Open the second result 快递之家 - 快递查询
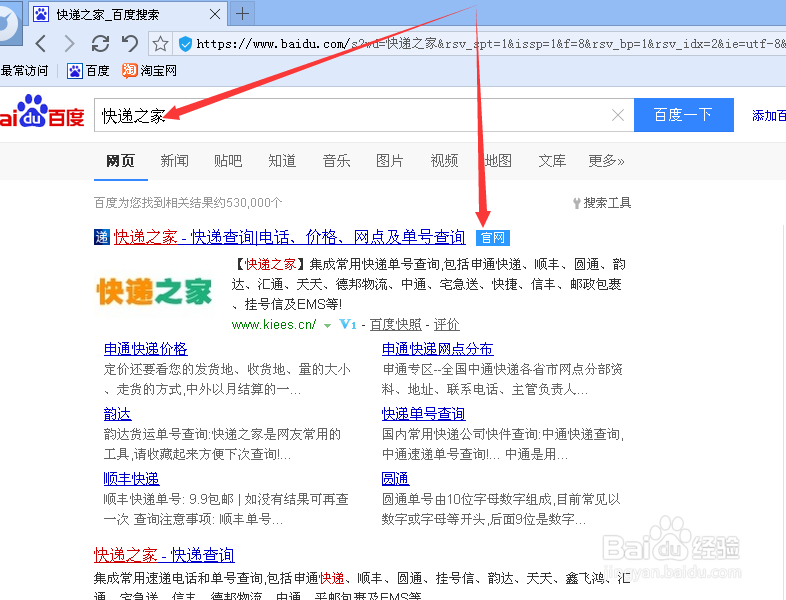Screen dimensions: 786x600 click(x=164, y=555)
